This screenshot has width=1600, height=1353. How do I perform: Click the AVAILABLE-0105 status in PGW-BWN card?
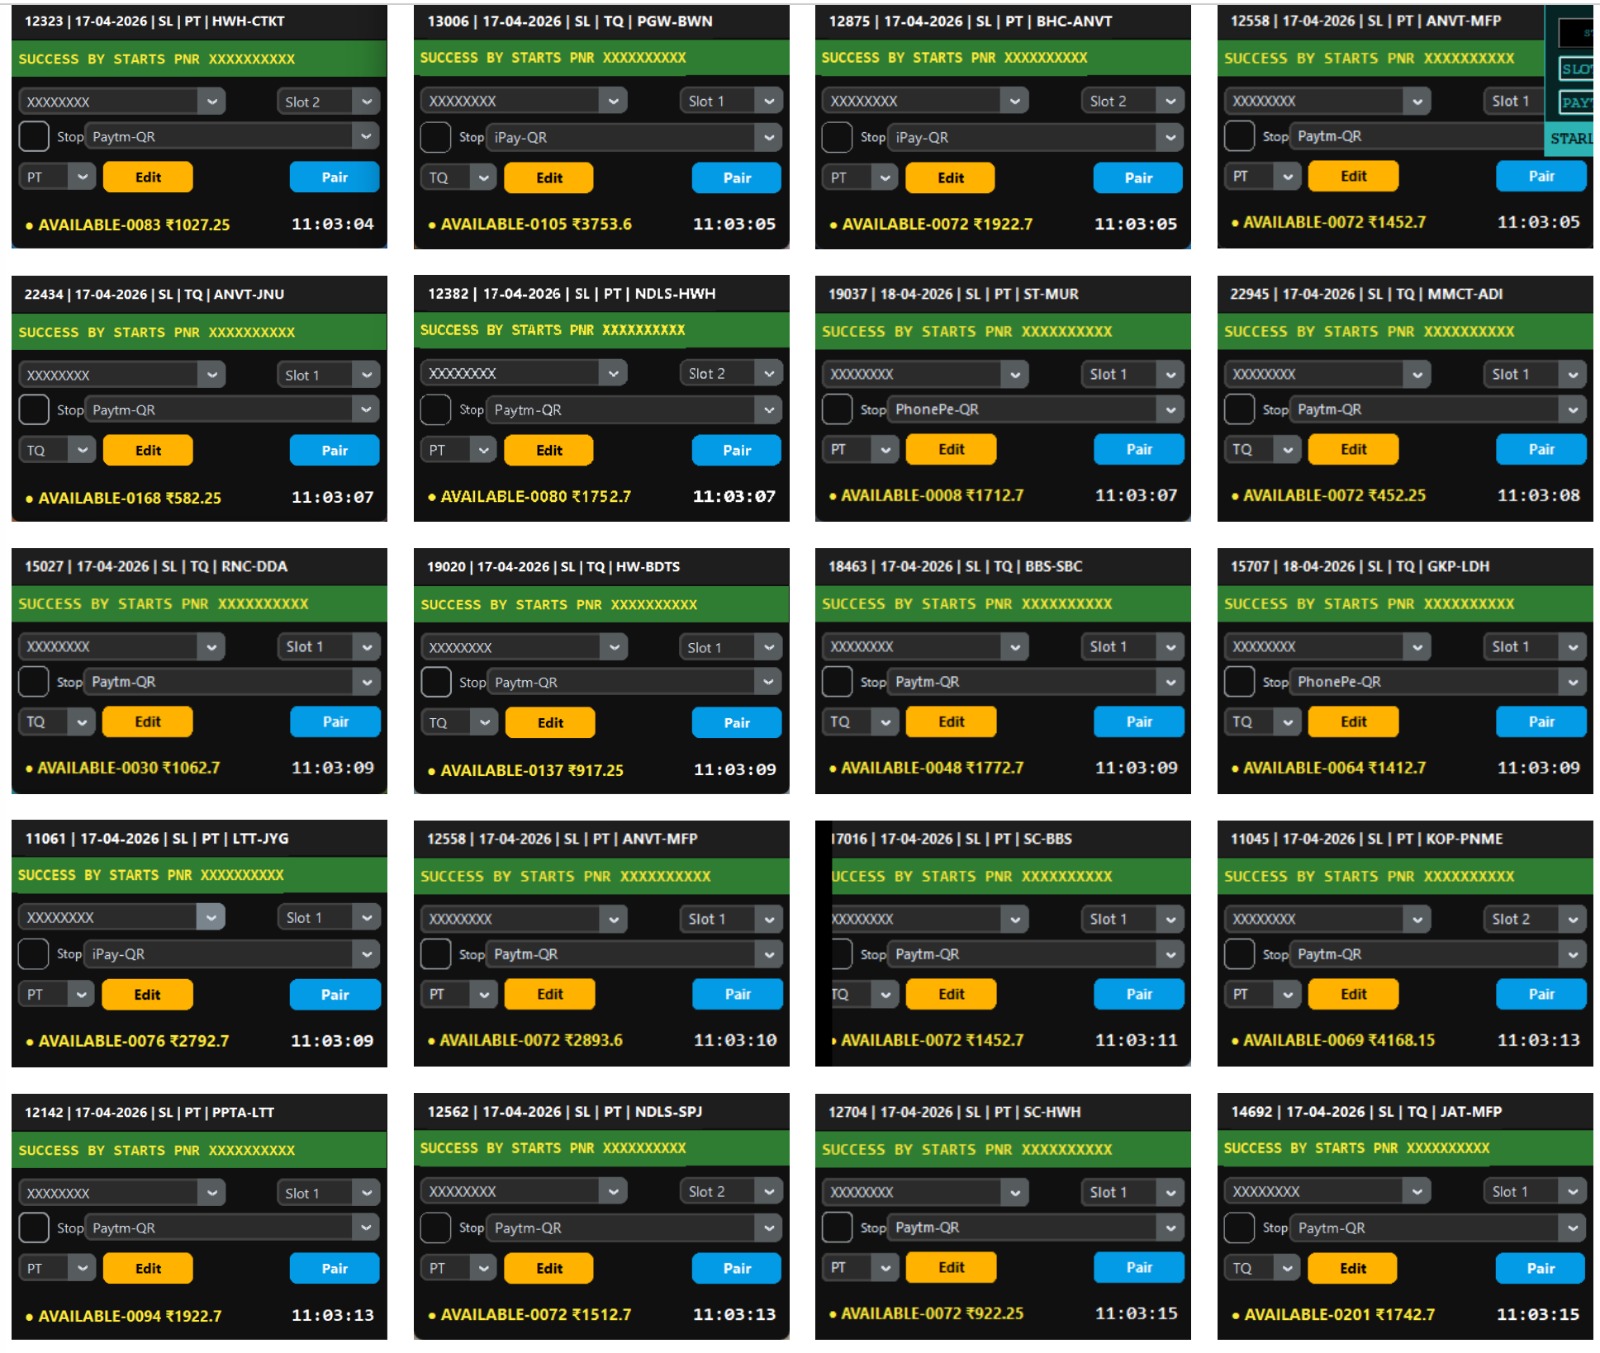[x=535, y=224]
